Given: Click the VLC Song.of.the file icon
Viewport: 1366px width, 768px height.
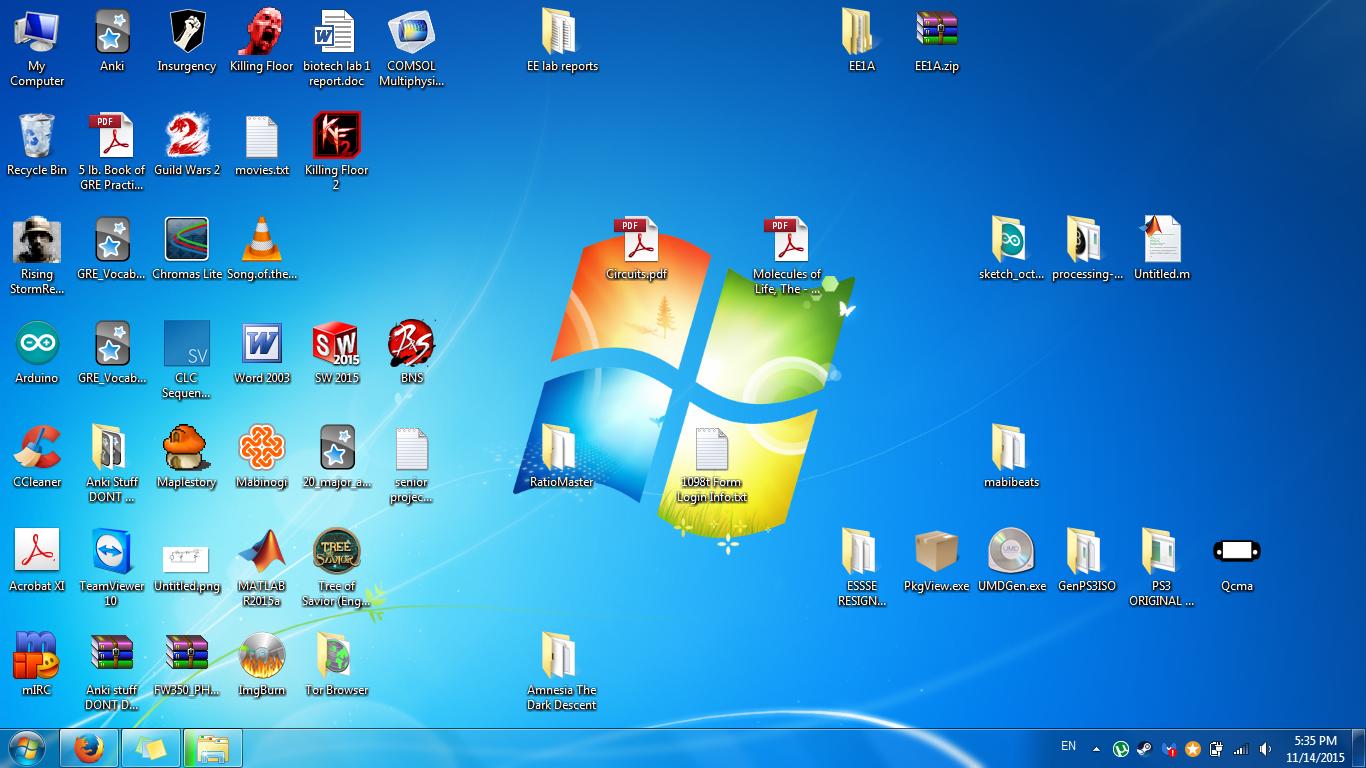Looking at the screenshot, I should click(261, 240).
